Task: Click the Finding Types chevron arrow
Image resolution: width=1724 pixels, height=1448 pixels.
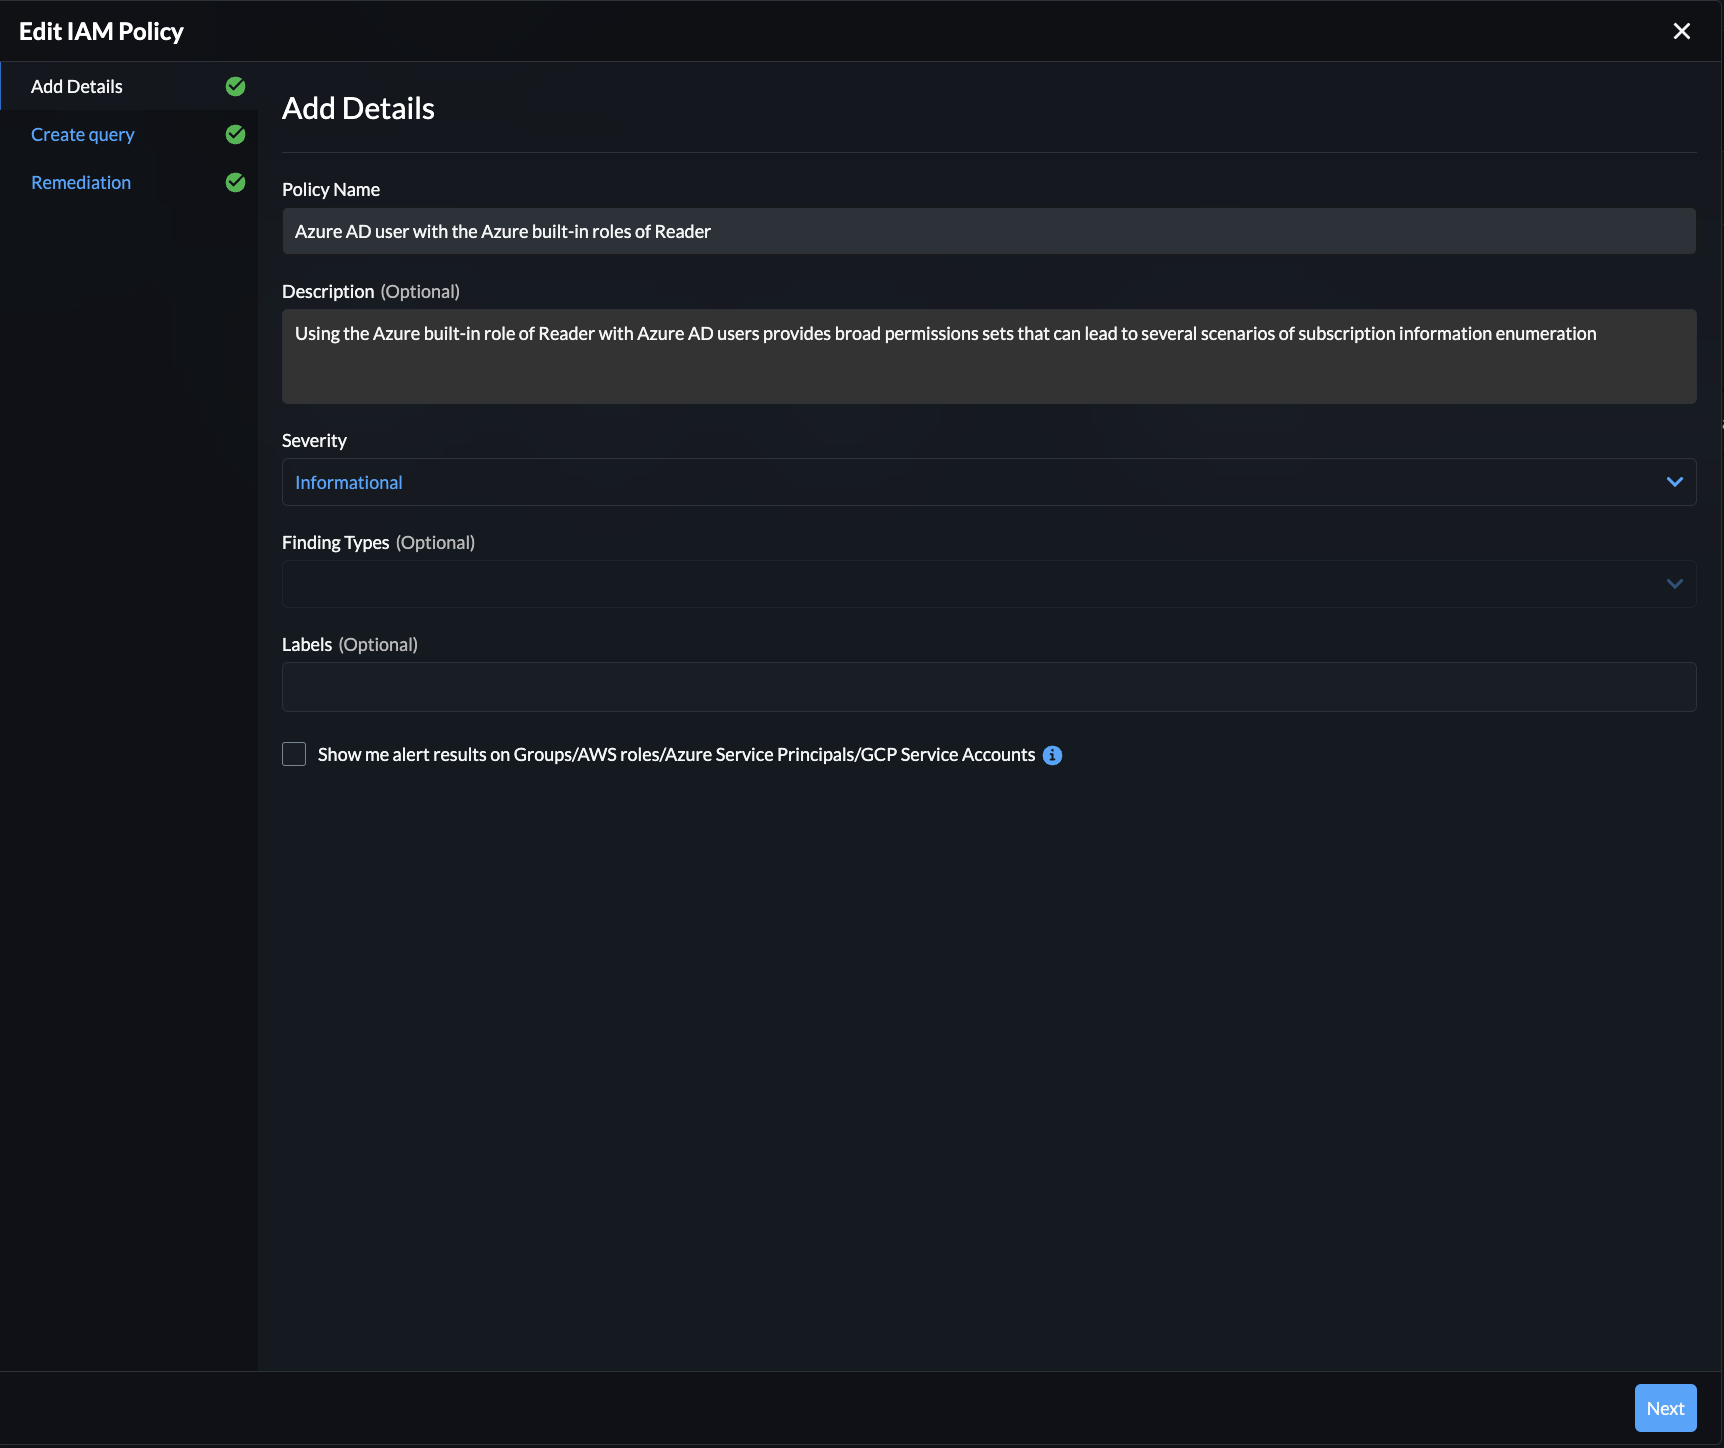Action: click(x=1674, y=585)
